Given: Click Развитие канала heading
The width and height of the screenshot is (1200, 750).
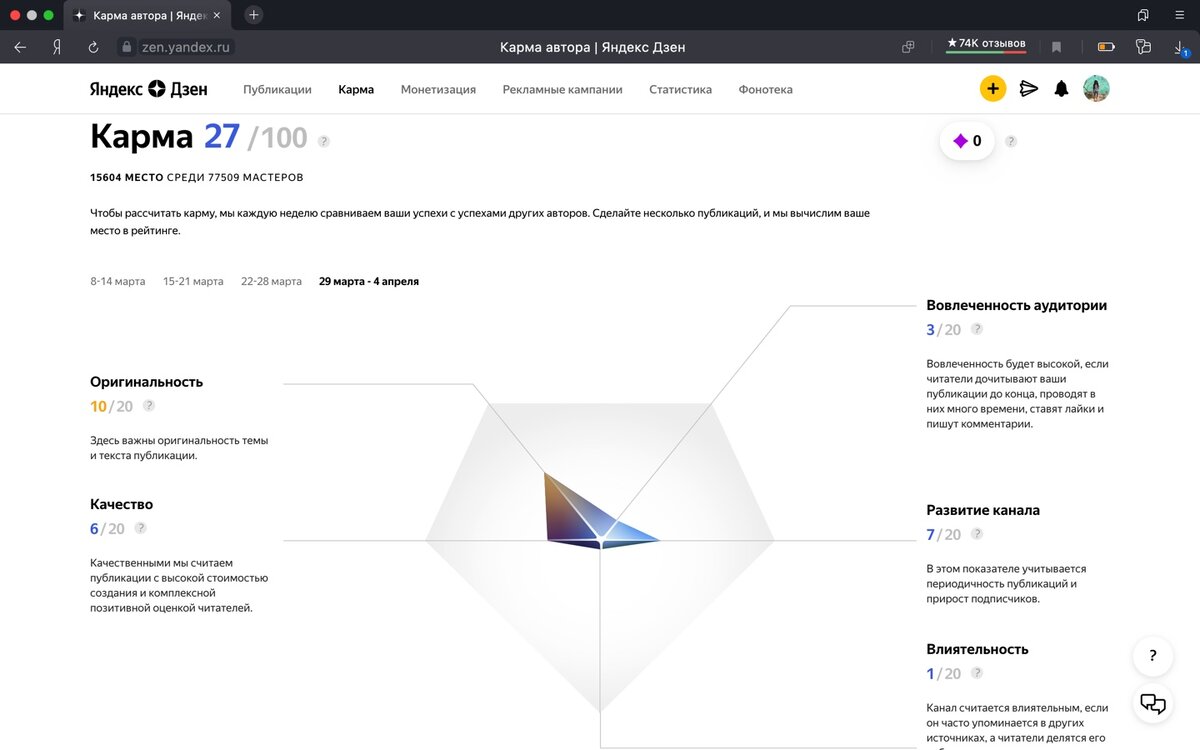Looking at the screenshot, I should (983, 510).
